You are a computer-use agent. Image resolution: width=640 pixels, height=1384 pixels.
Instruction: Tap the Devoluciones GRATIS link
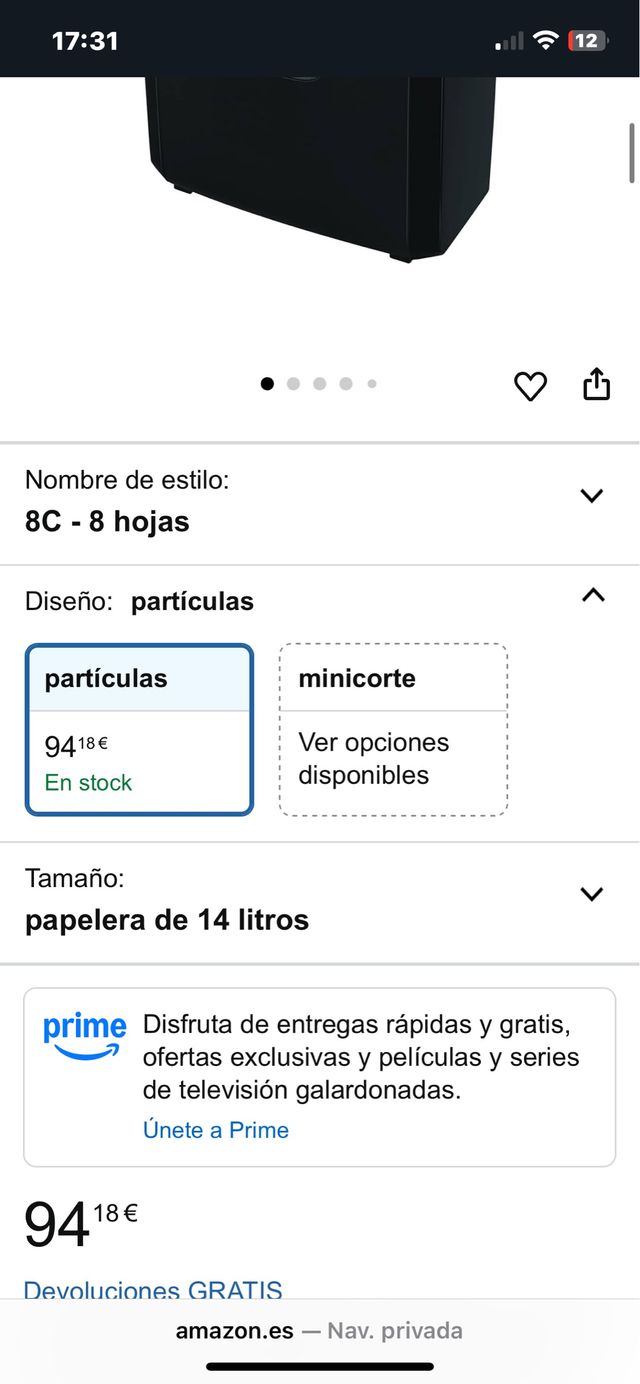tap(153, 1290)
